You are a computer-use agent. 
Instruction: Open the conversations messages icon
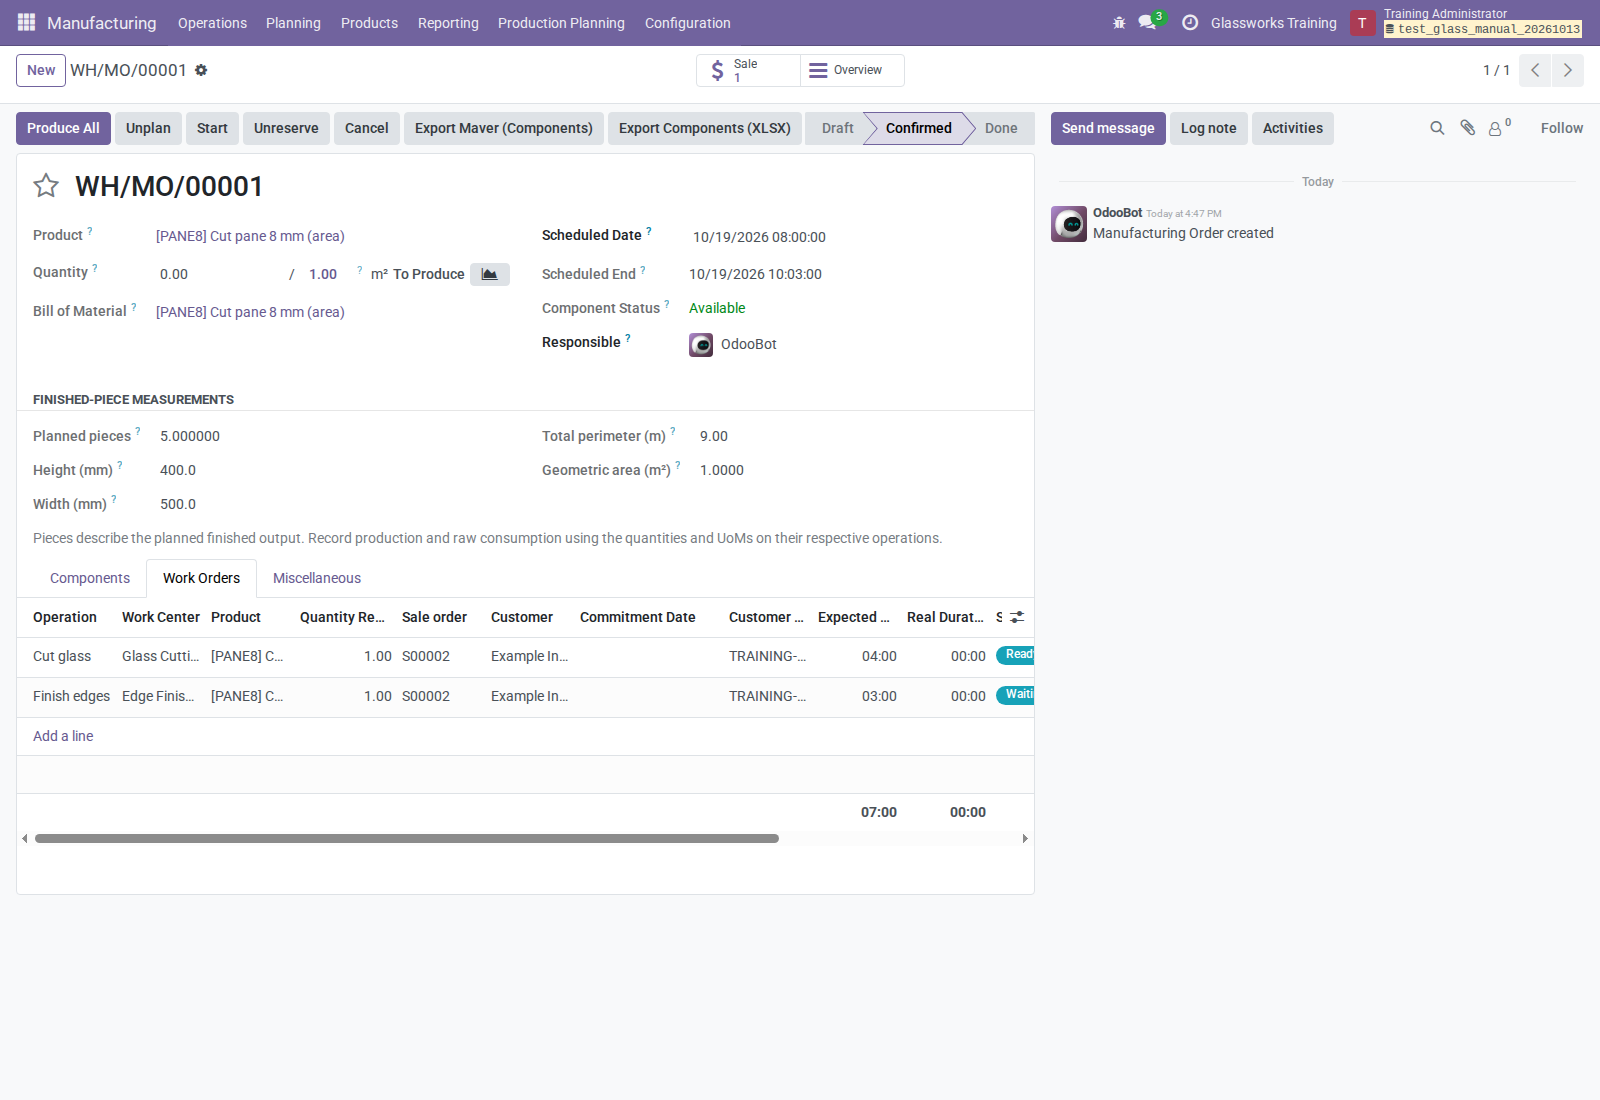[1147, 22]
